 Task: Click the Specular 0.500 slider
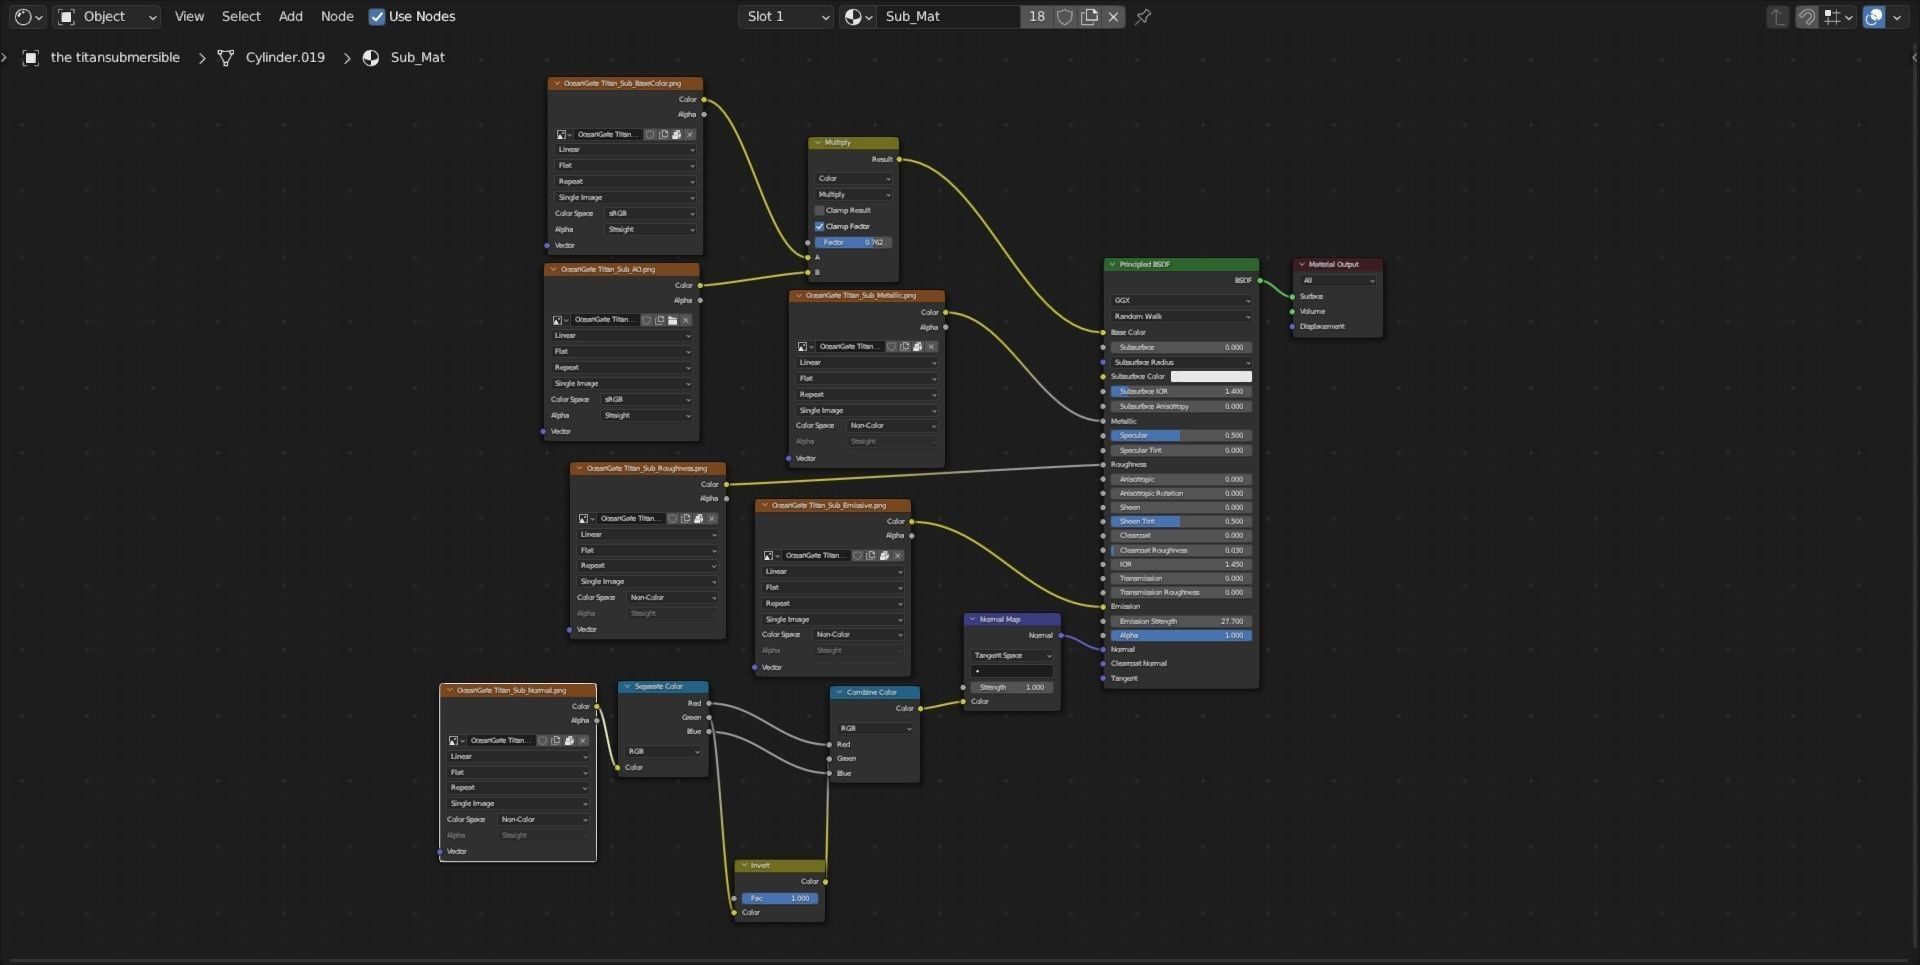(x=1181, y=435)
